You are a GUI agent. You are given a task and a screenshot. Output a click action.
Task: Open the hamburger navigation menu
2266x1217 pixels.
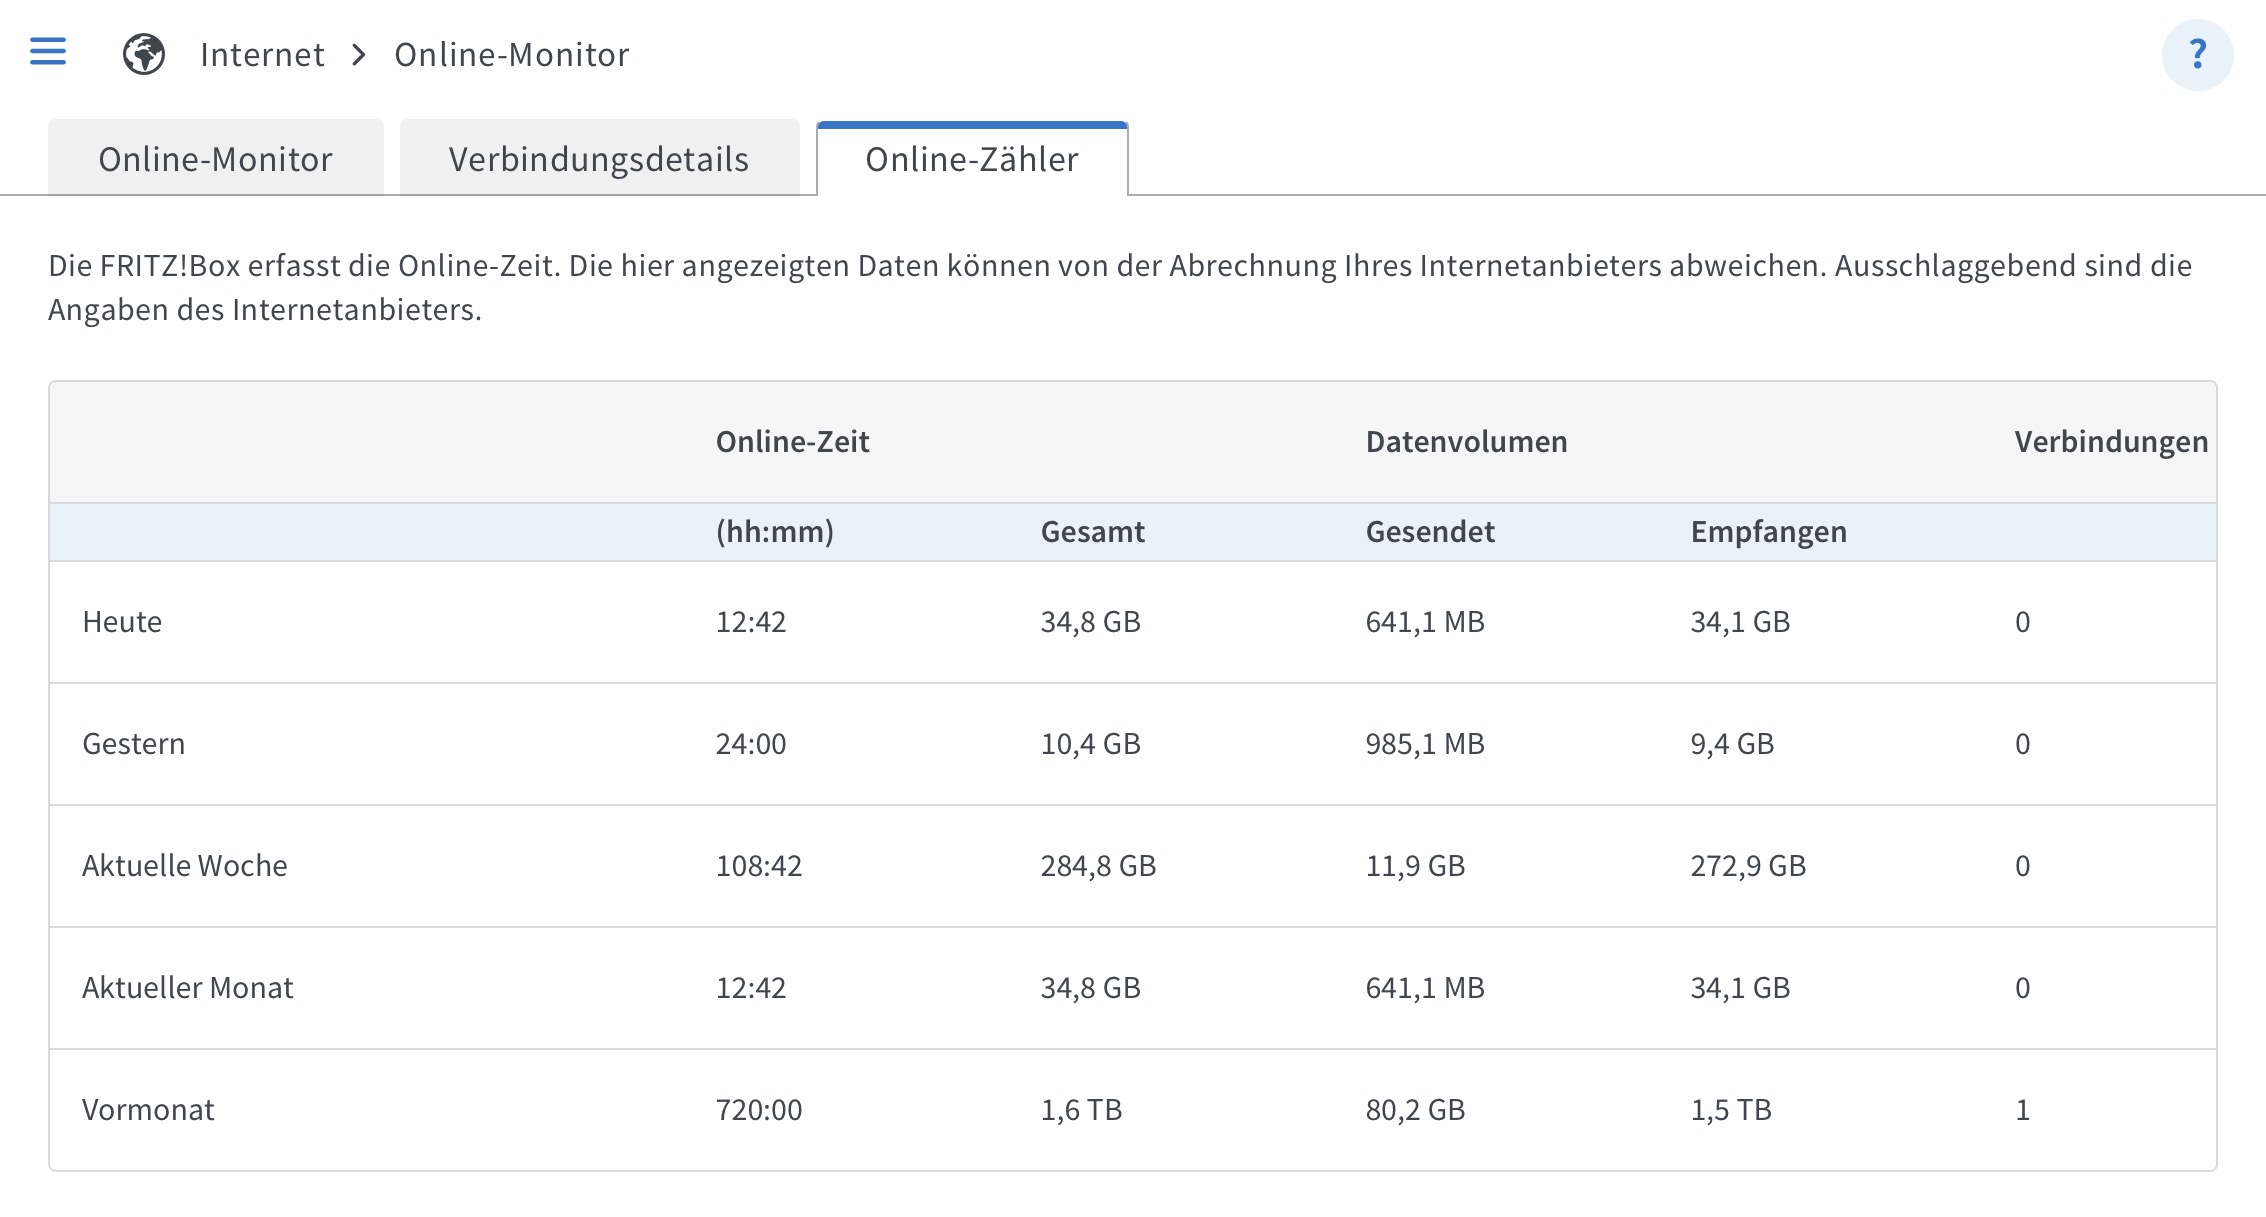(x=48, y=52)
